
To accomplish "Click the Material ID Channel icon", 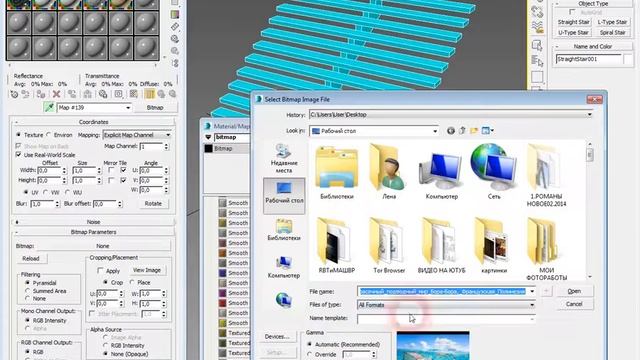I will (x=118, y=94).
